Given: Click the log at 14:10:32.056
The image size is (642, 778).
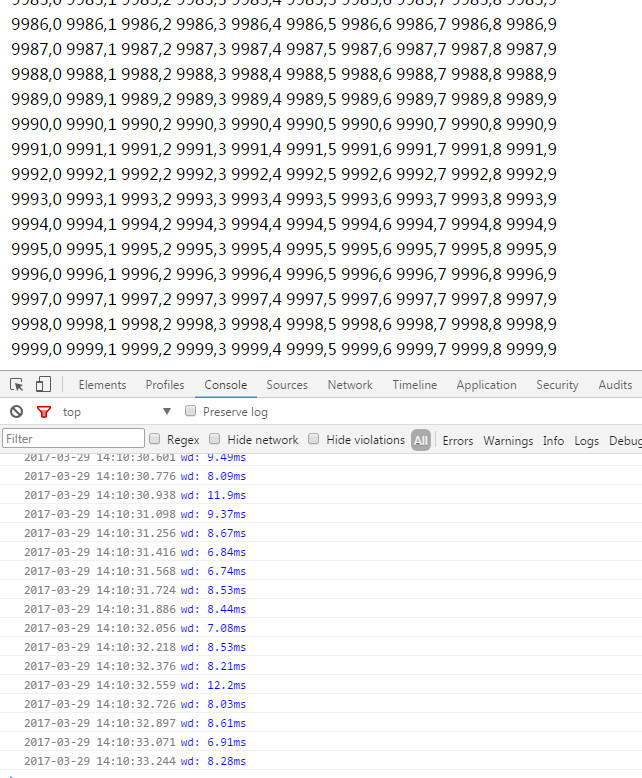Looking at the screenshot, I should [x=321, y=628].
